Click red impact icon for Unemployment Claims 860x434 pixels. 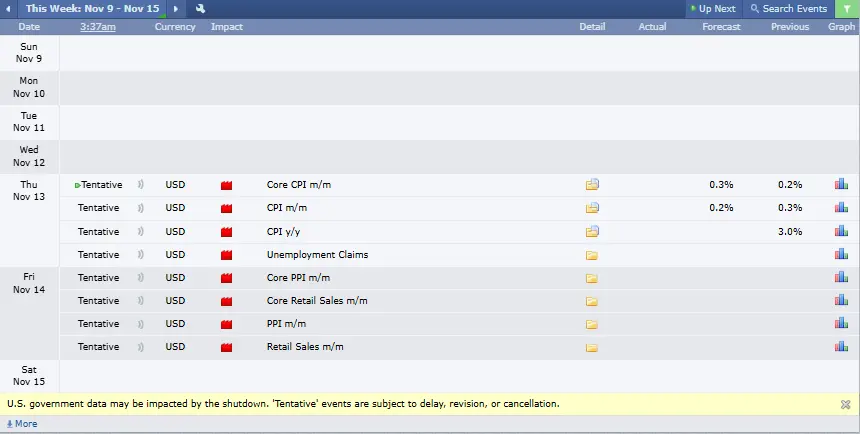click(227, 255)
